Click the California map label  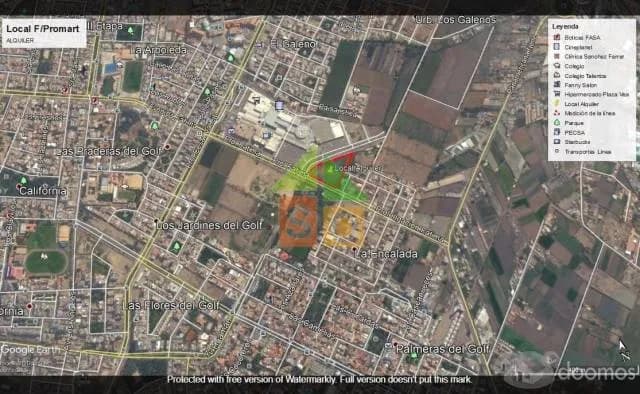(x=43, y=191)
